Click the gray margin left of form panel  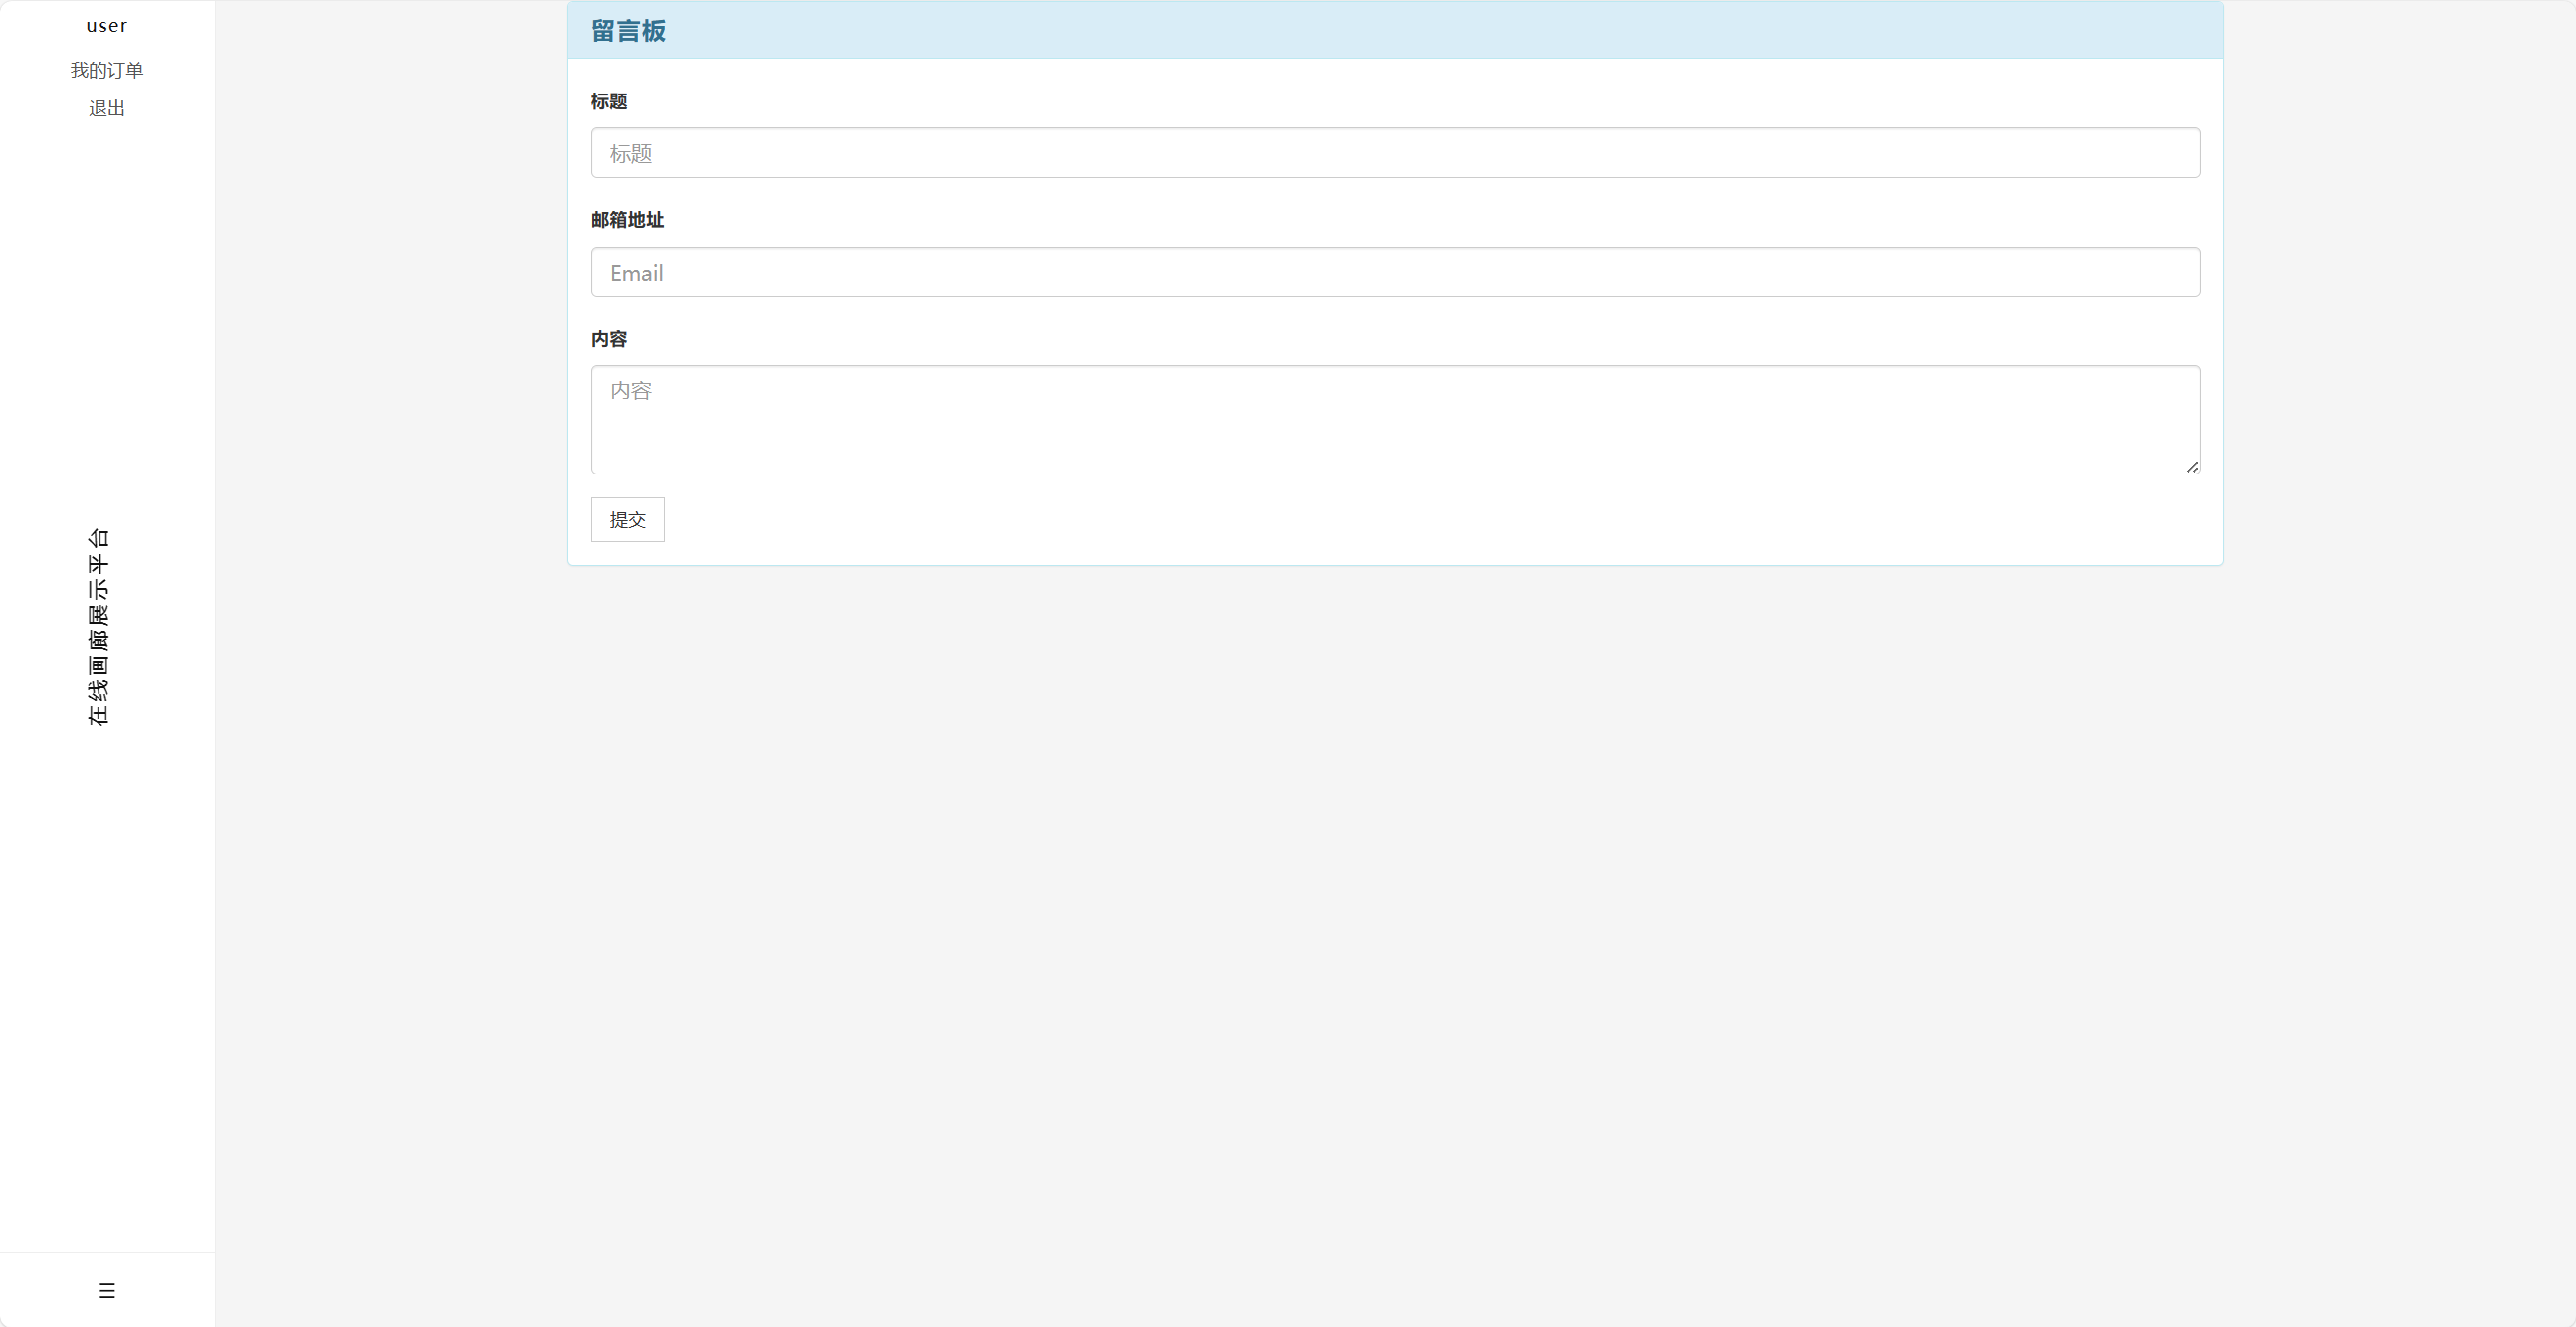(390, 300)
